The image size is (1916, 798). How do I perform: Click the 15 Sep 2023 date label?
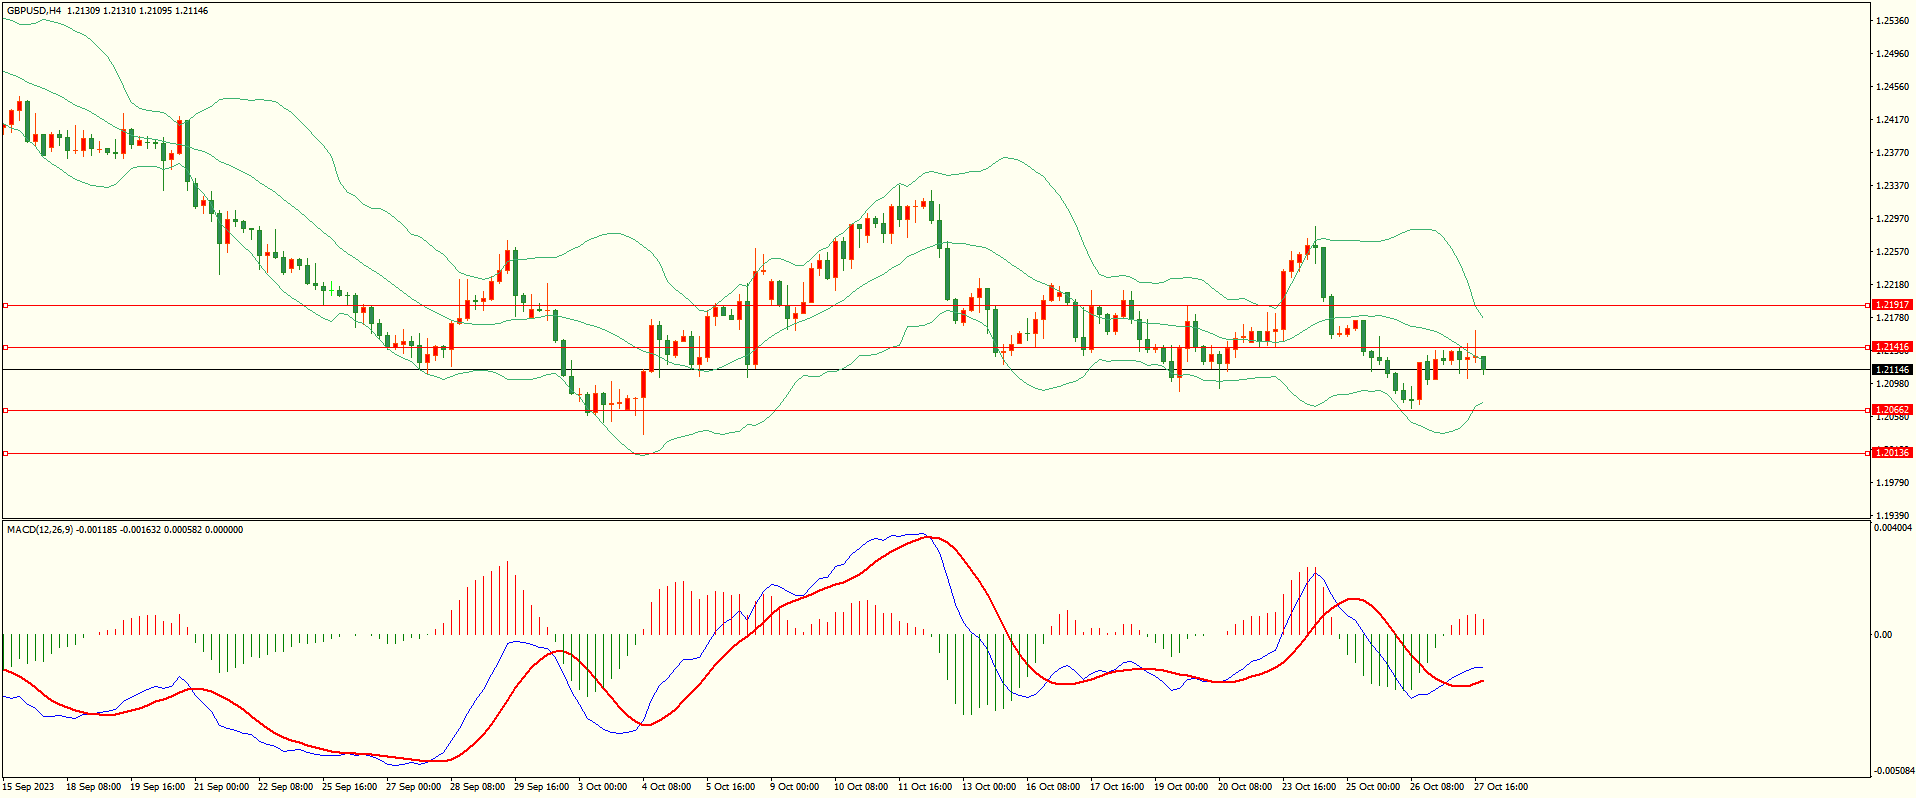[28, 787]
